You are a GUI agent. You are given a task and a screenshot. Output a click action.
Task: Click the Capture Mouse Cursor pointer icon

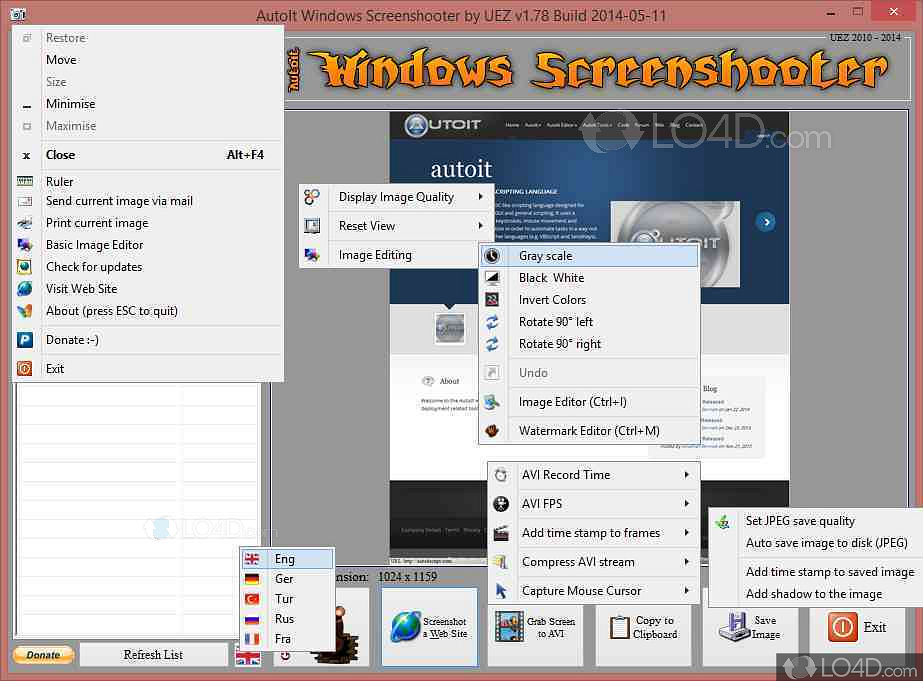(x=501, y=591)
